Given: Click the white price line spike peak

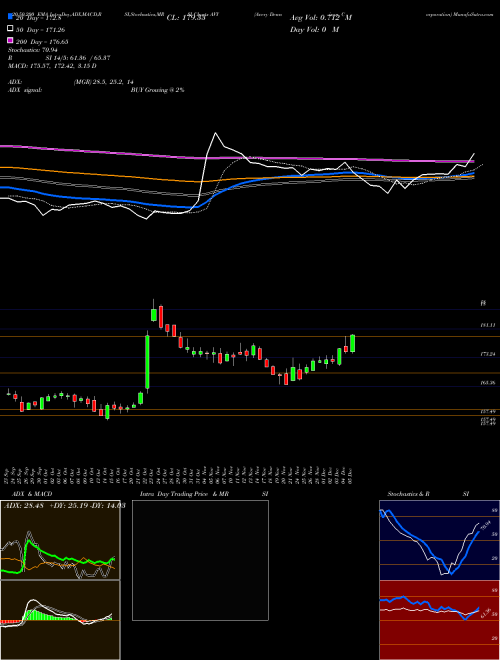Looking at the screenshot, I should [216, 133].
